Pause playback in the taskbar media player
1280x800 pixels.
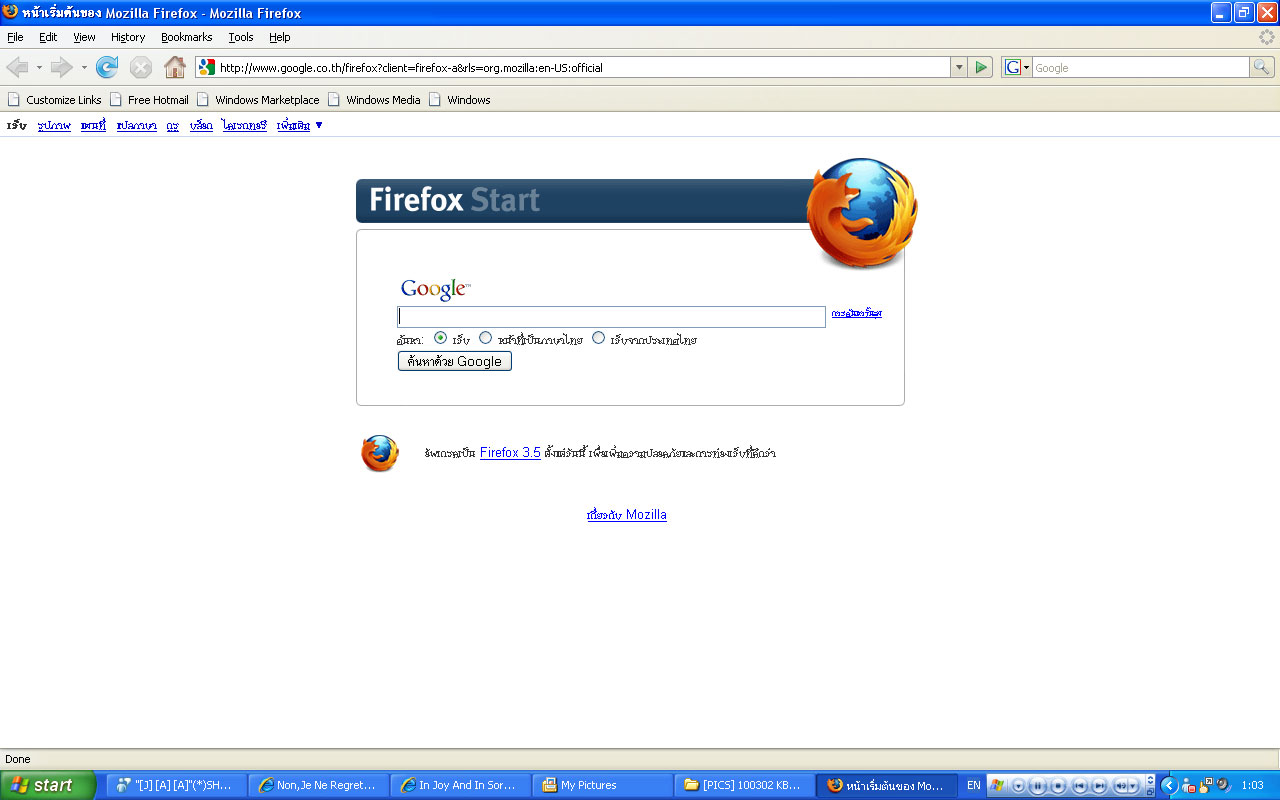click(x=1038, y=786)
